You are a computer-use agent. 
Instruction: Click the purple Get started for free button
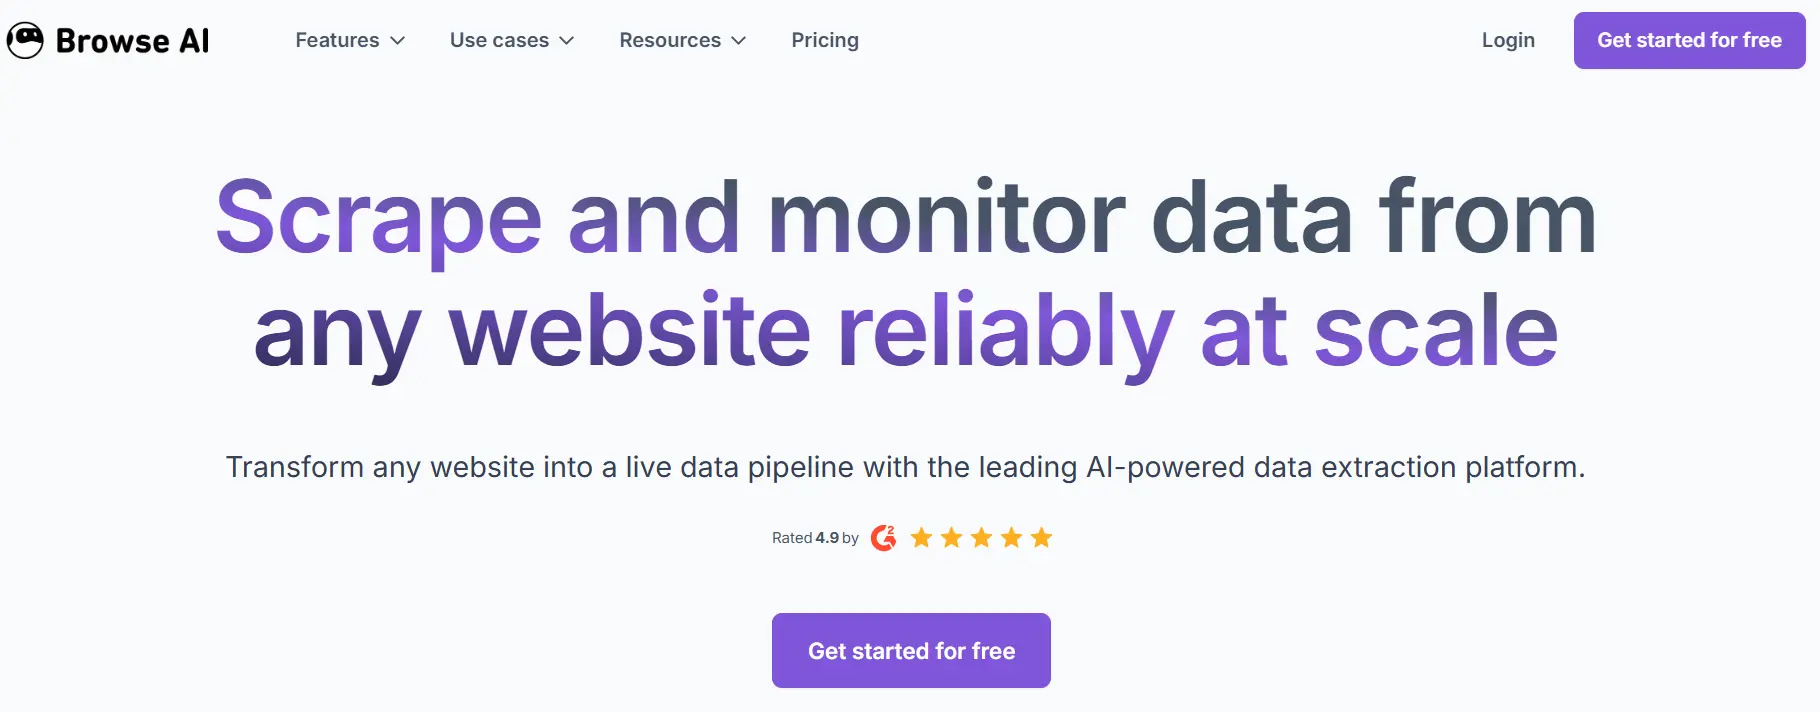pyautogui.click(x=910, y=650)
